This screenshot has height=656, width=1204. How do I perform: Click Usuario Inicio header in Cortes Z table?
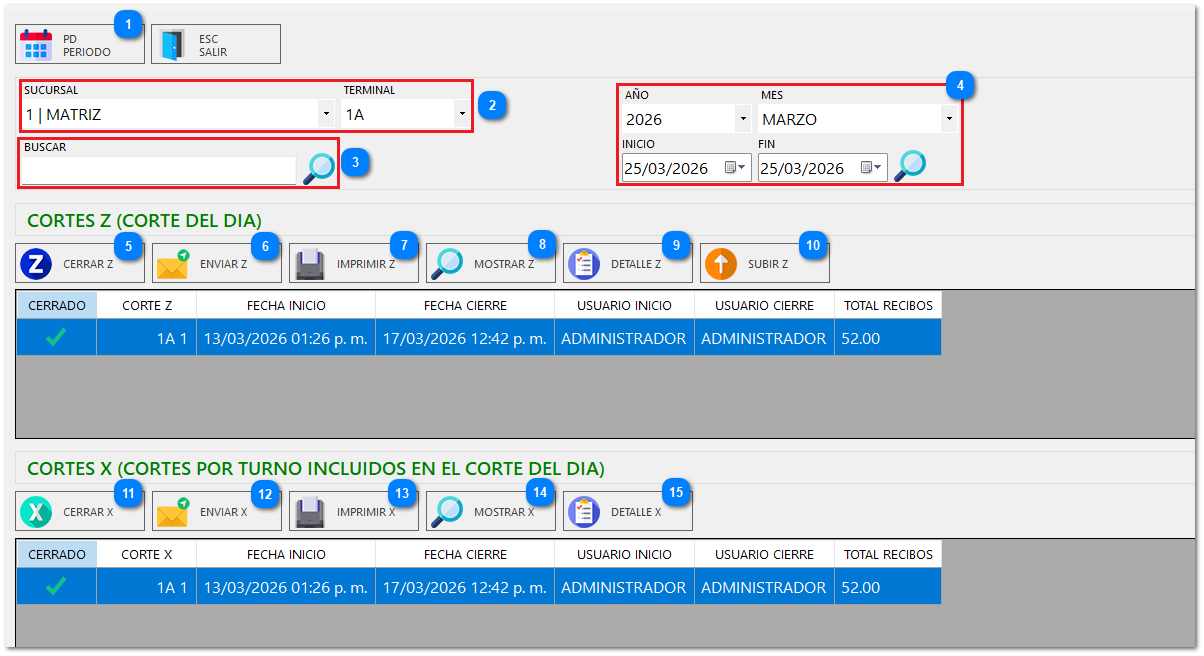(624, 305)
